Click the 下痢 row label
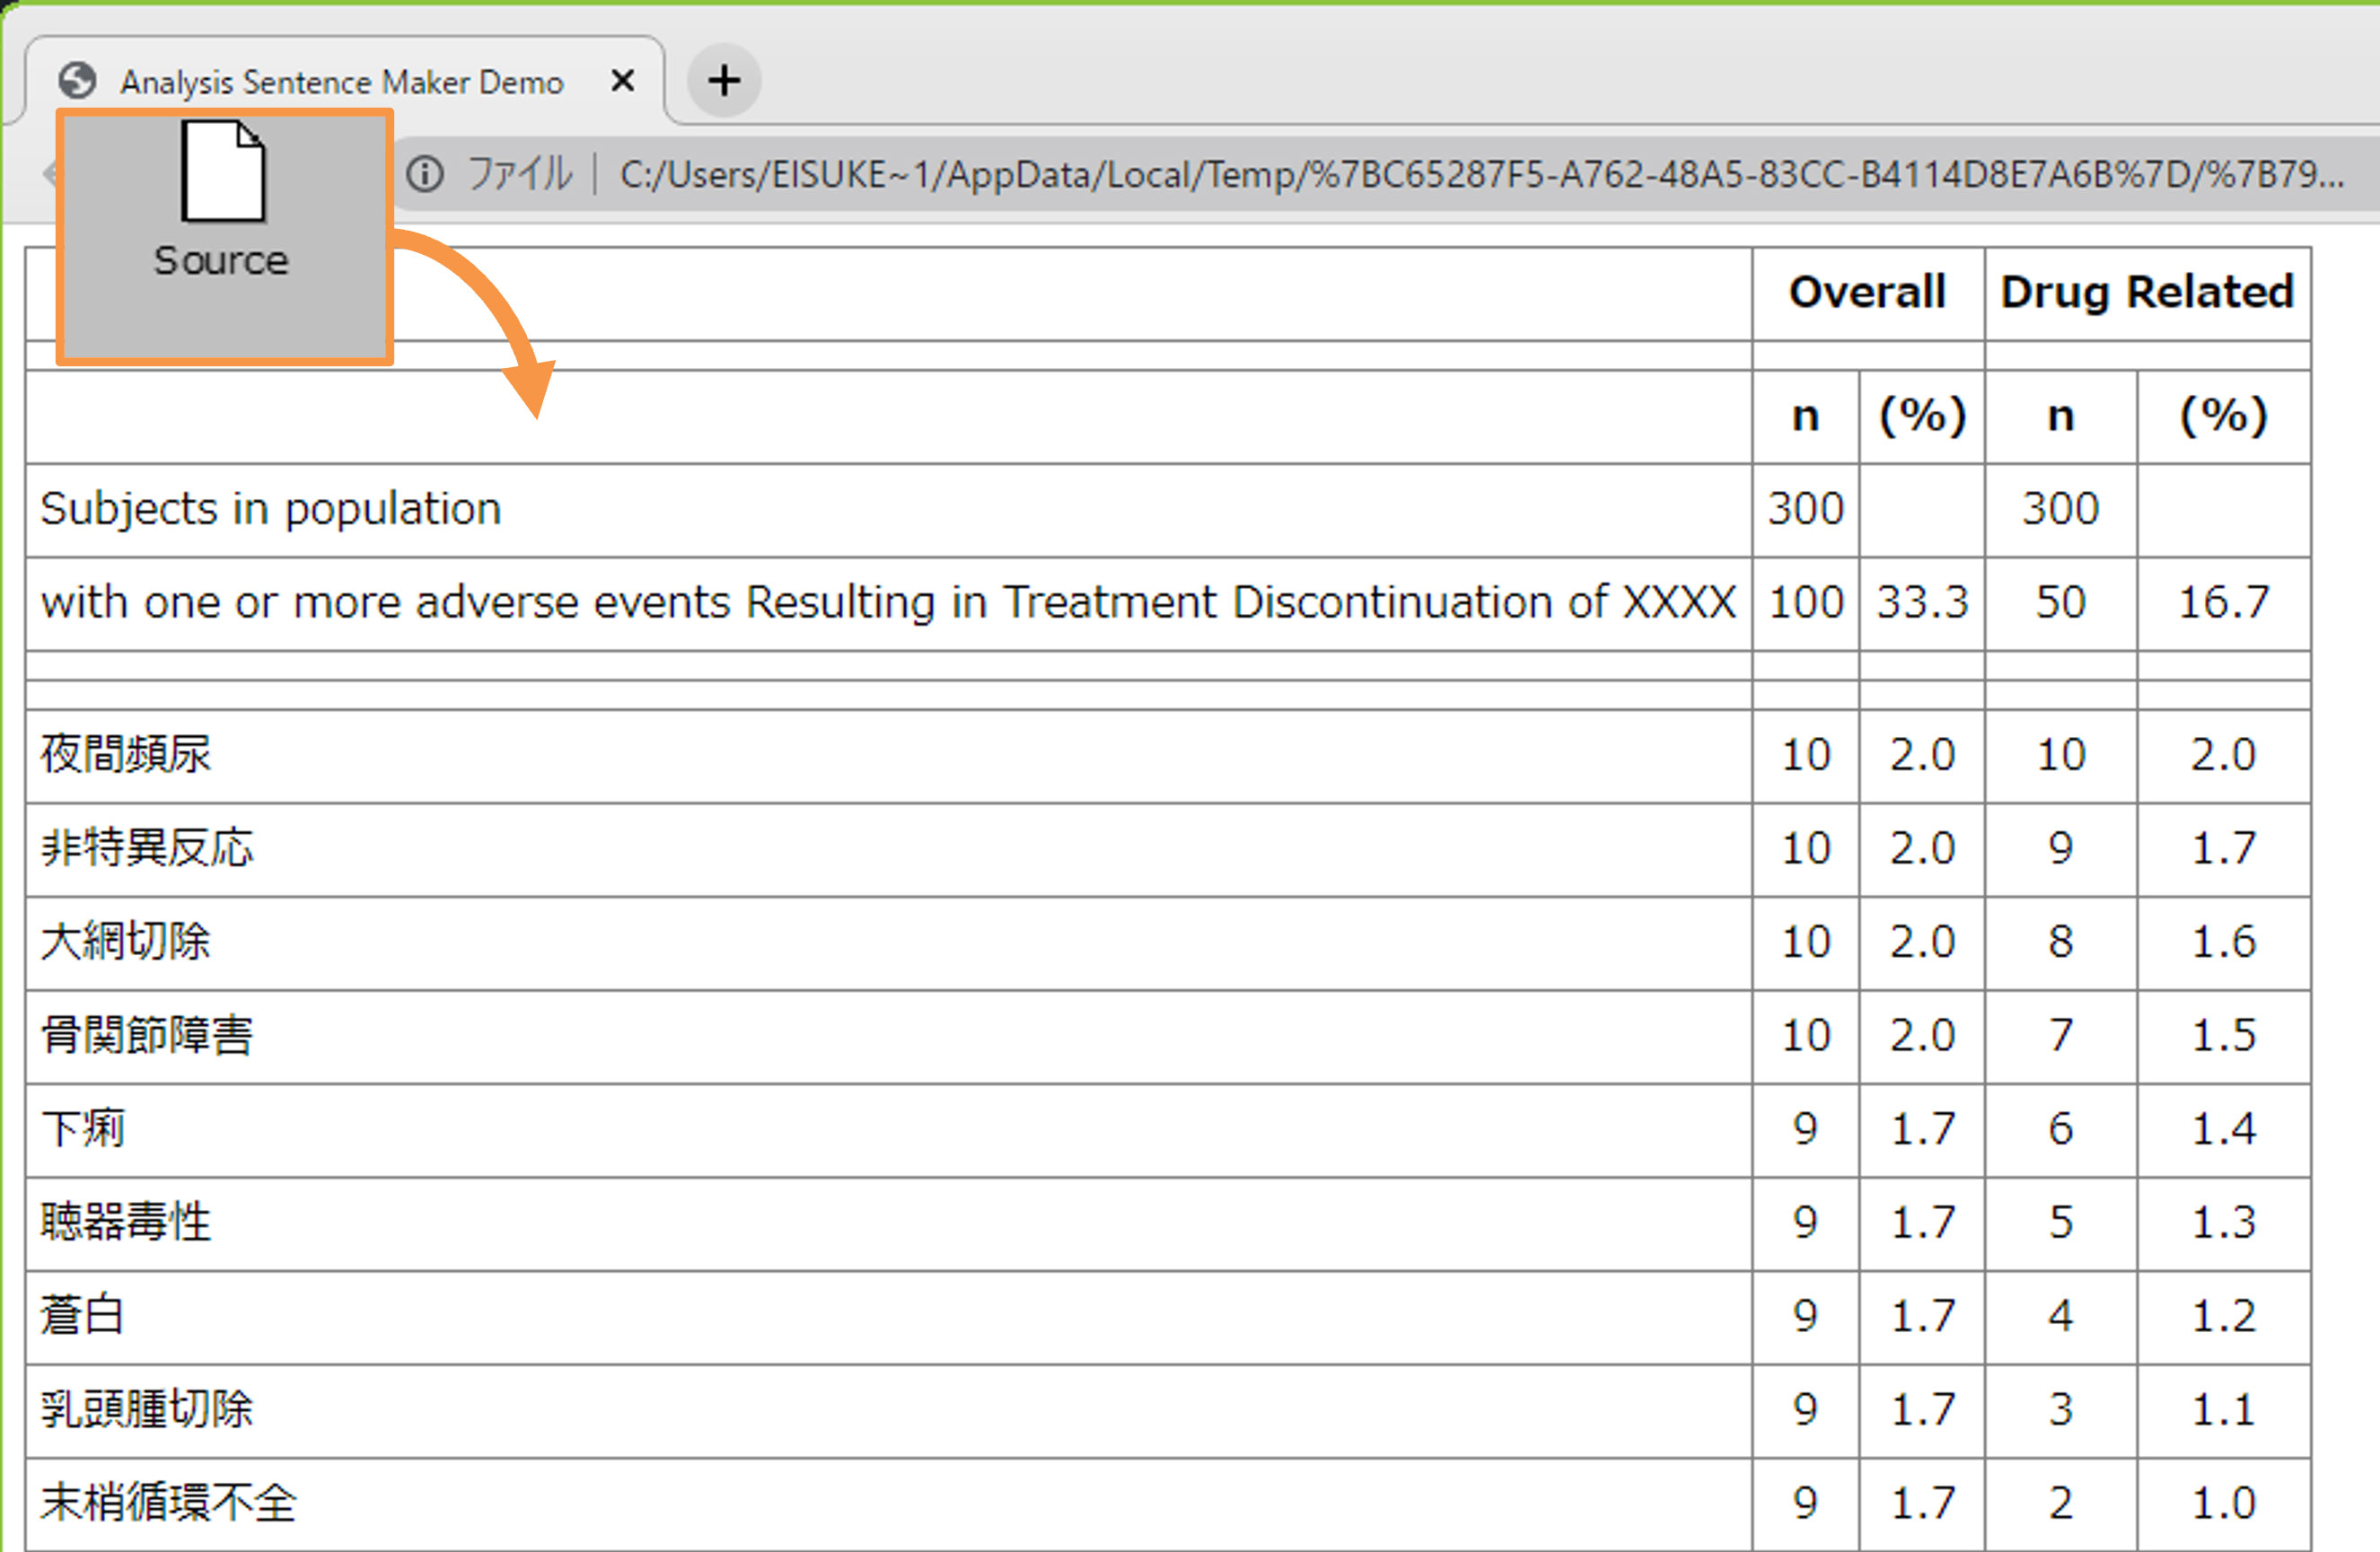This screenshot has width=2380, height=1552. [83, 1129]
